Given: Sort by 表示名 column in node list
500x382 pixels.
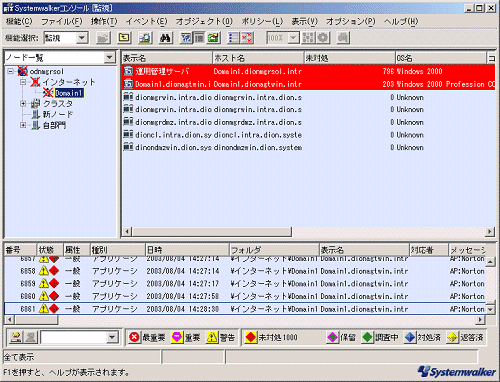Looking at the screenshot, I should pos(167,58).
